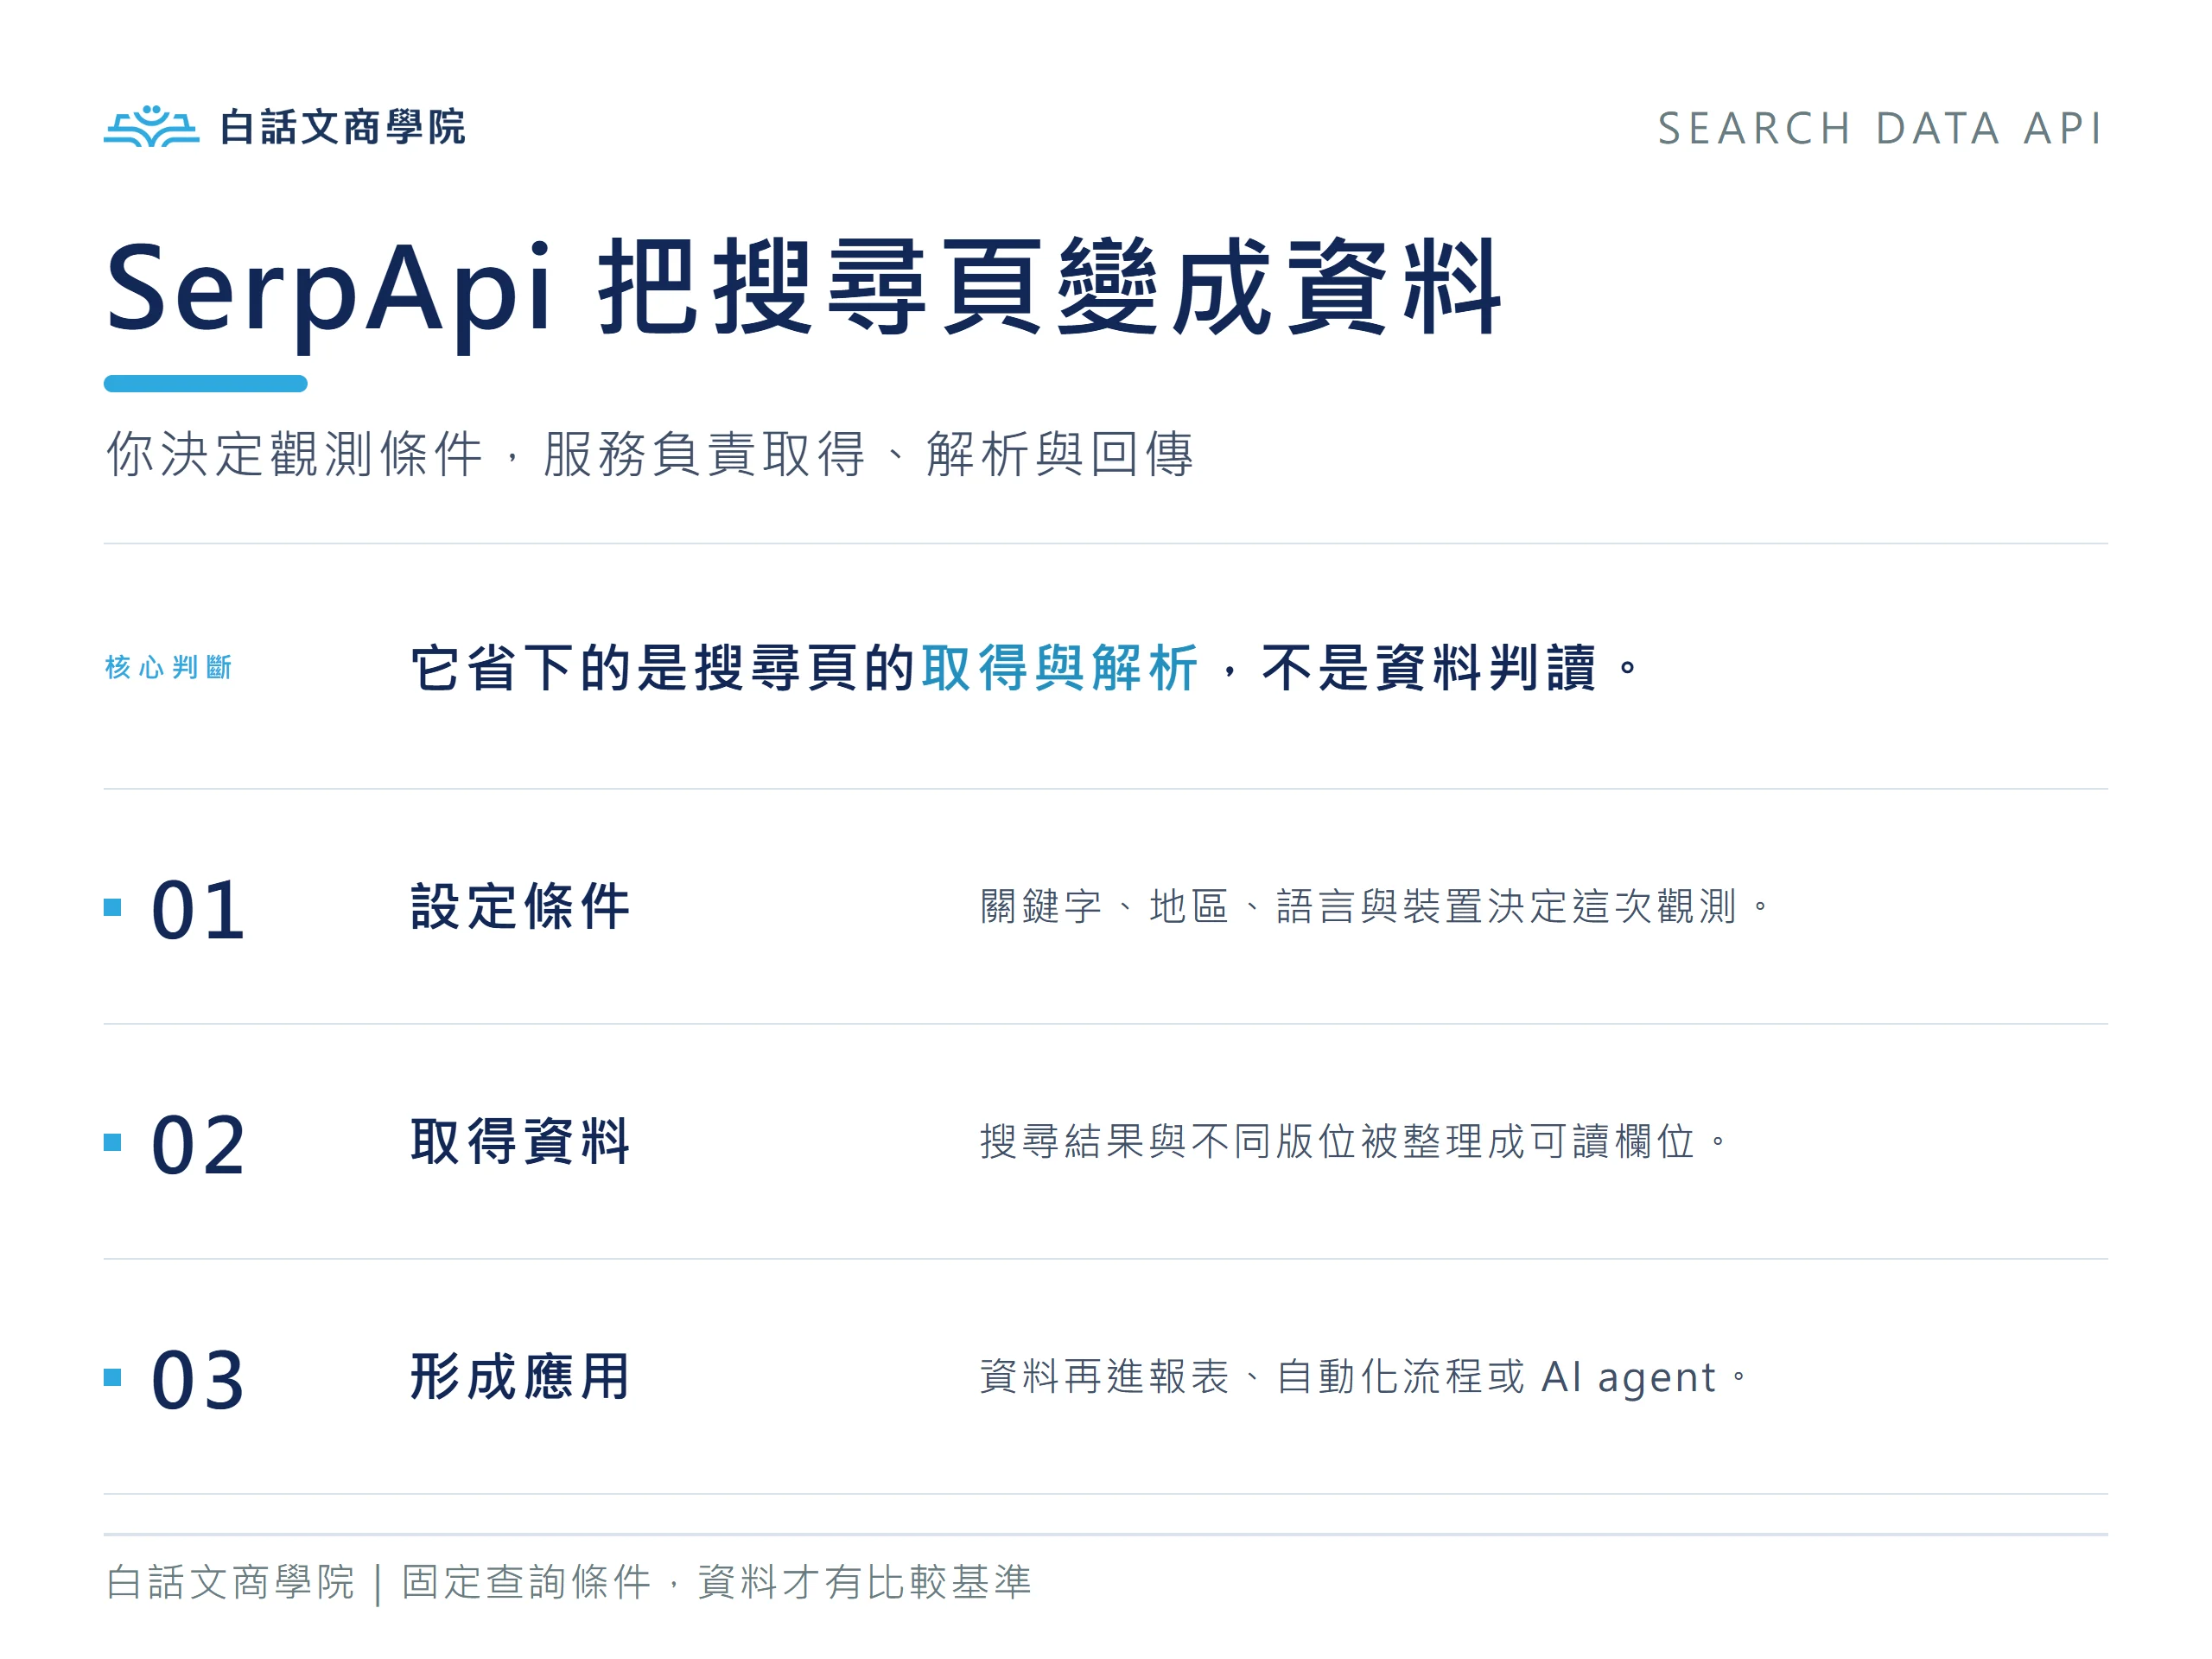The width and height of the screenshot is (2212, 1659).
Task: Click the step number 01
Action: pos(197,909)
